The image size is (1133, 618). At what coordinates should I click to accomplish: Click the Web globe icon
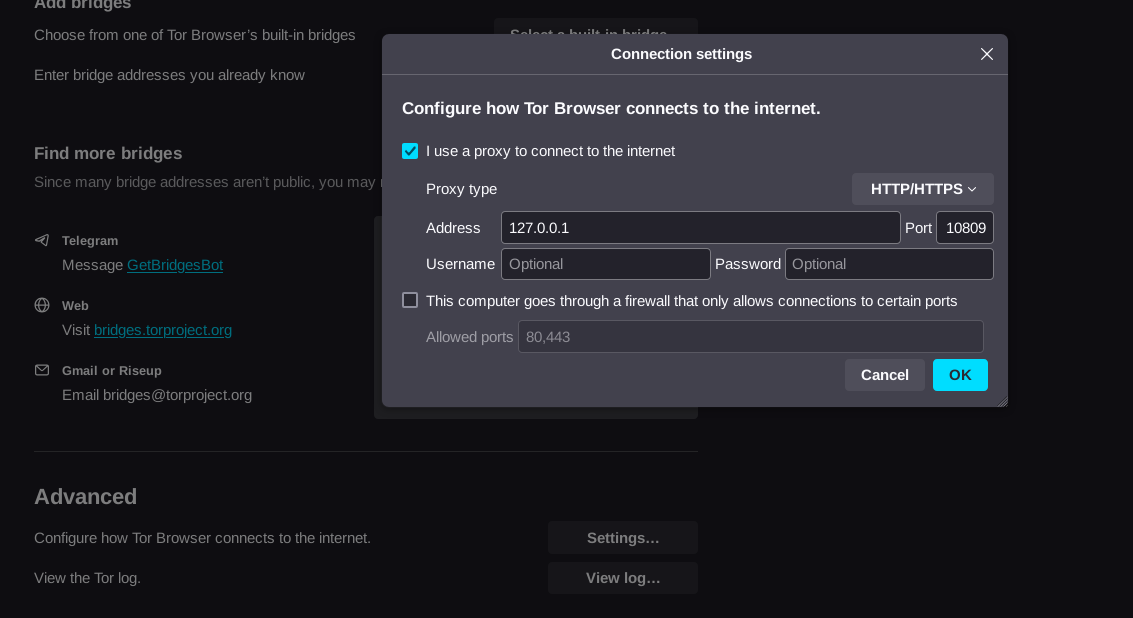(x=42, y=305)
